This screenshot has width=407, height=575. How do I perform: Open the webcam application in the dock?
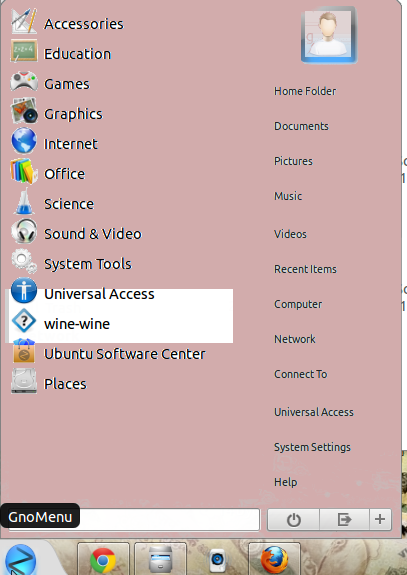click(217, 560)
